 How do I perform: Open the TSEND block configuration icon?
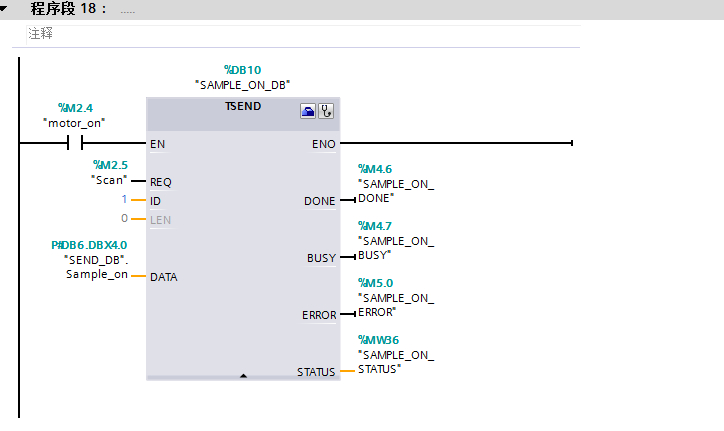click(307, 112)
